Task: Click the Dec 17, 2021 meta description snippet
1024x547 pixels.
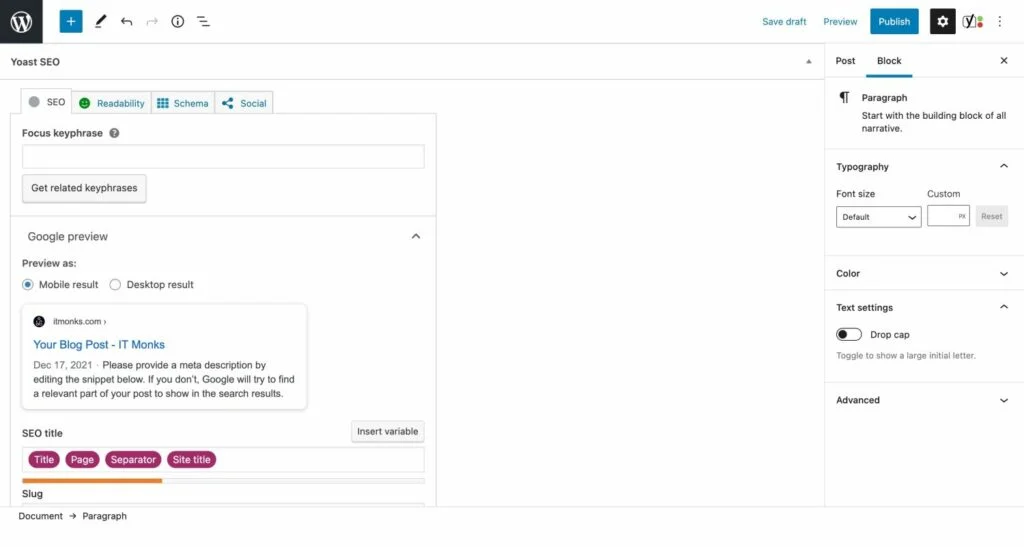Action: [164, 379]
